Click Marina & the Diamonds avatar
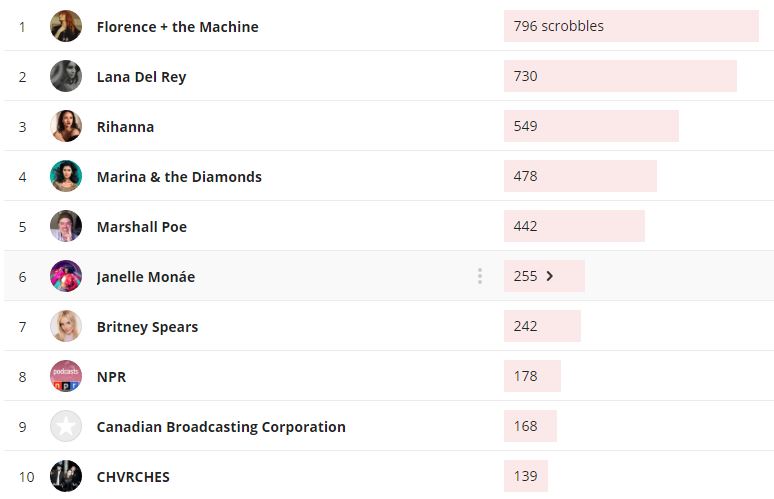Screen dimensions: 774x499 click(x=66, y=176)
